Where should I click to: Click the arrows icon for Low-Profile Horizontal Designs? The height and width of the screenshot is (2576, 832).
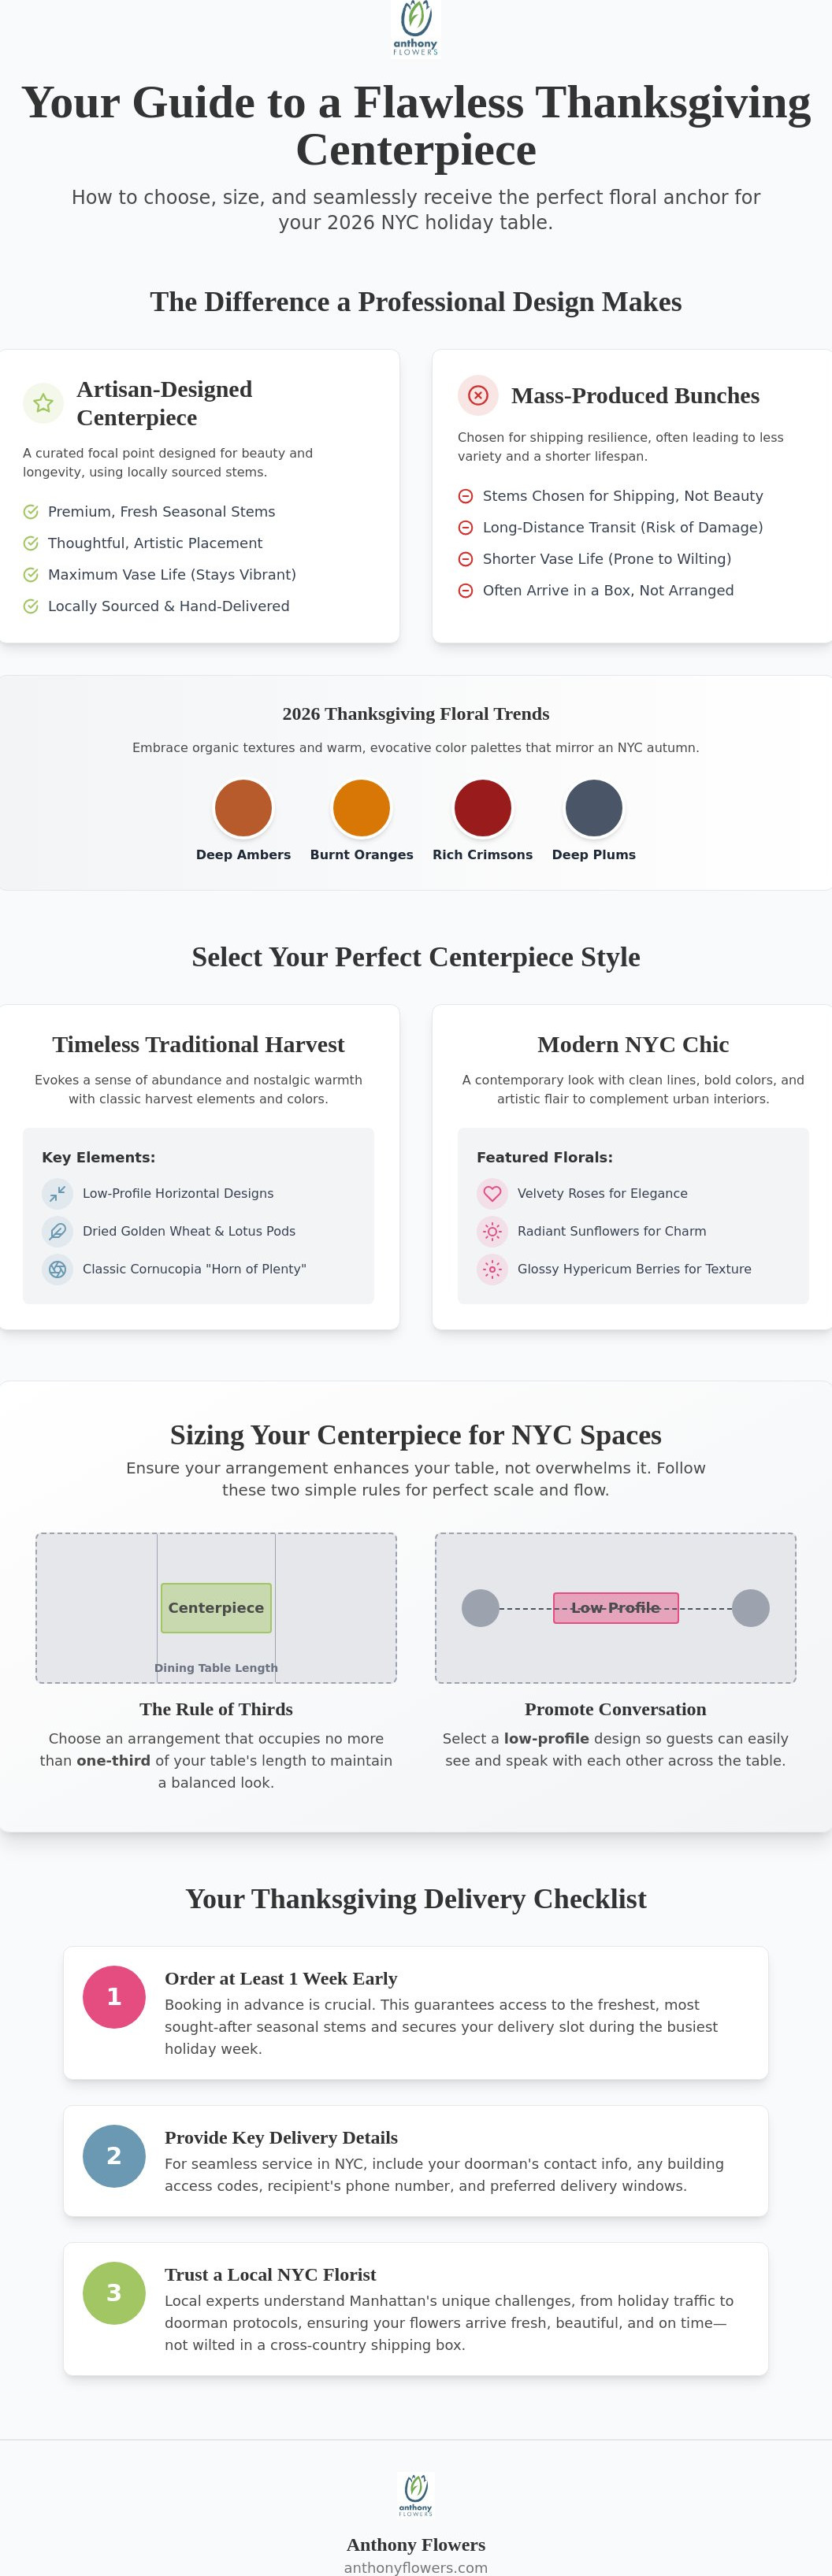pos(57,1193)
